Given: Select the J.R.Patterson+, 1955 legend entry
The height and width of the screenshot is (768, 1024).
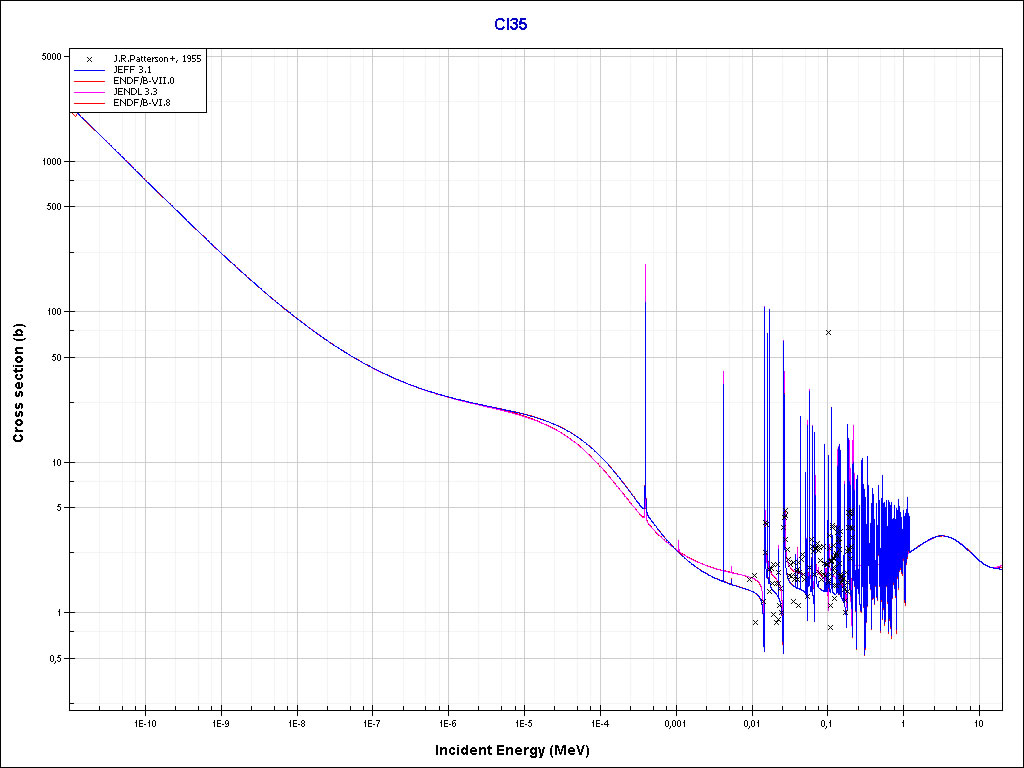Looking at the screenshot, I should click(157, 59).
